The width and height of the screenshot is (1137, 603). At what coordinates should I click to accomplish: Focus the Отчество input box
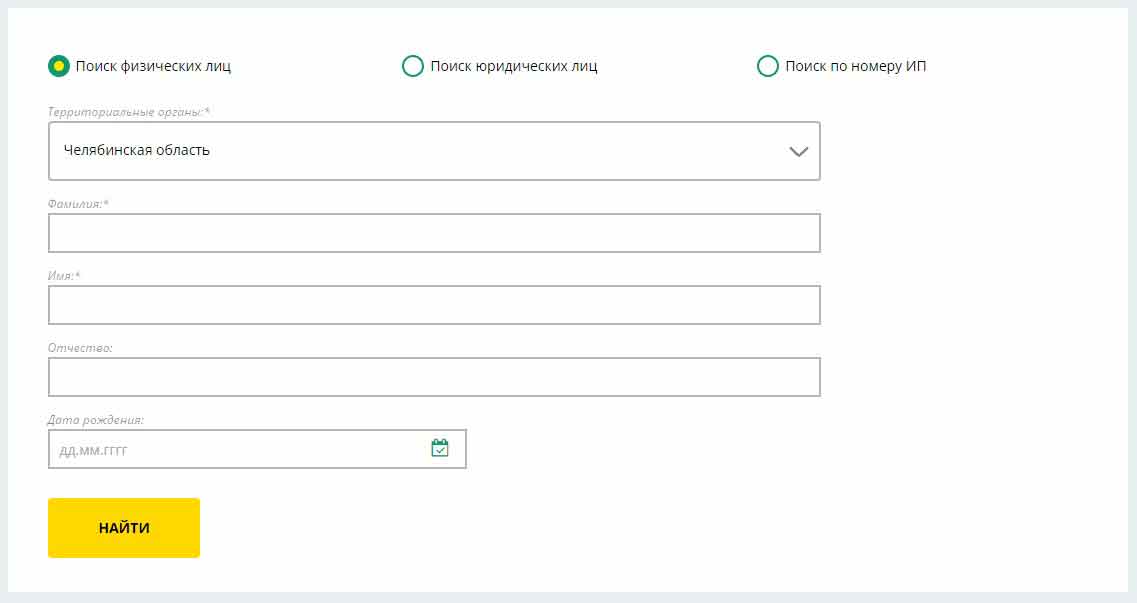[434, 377]
